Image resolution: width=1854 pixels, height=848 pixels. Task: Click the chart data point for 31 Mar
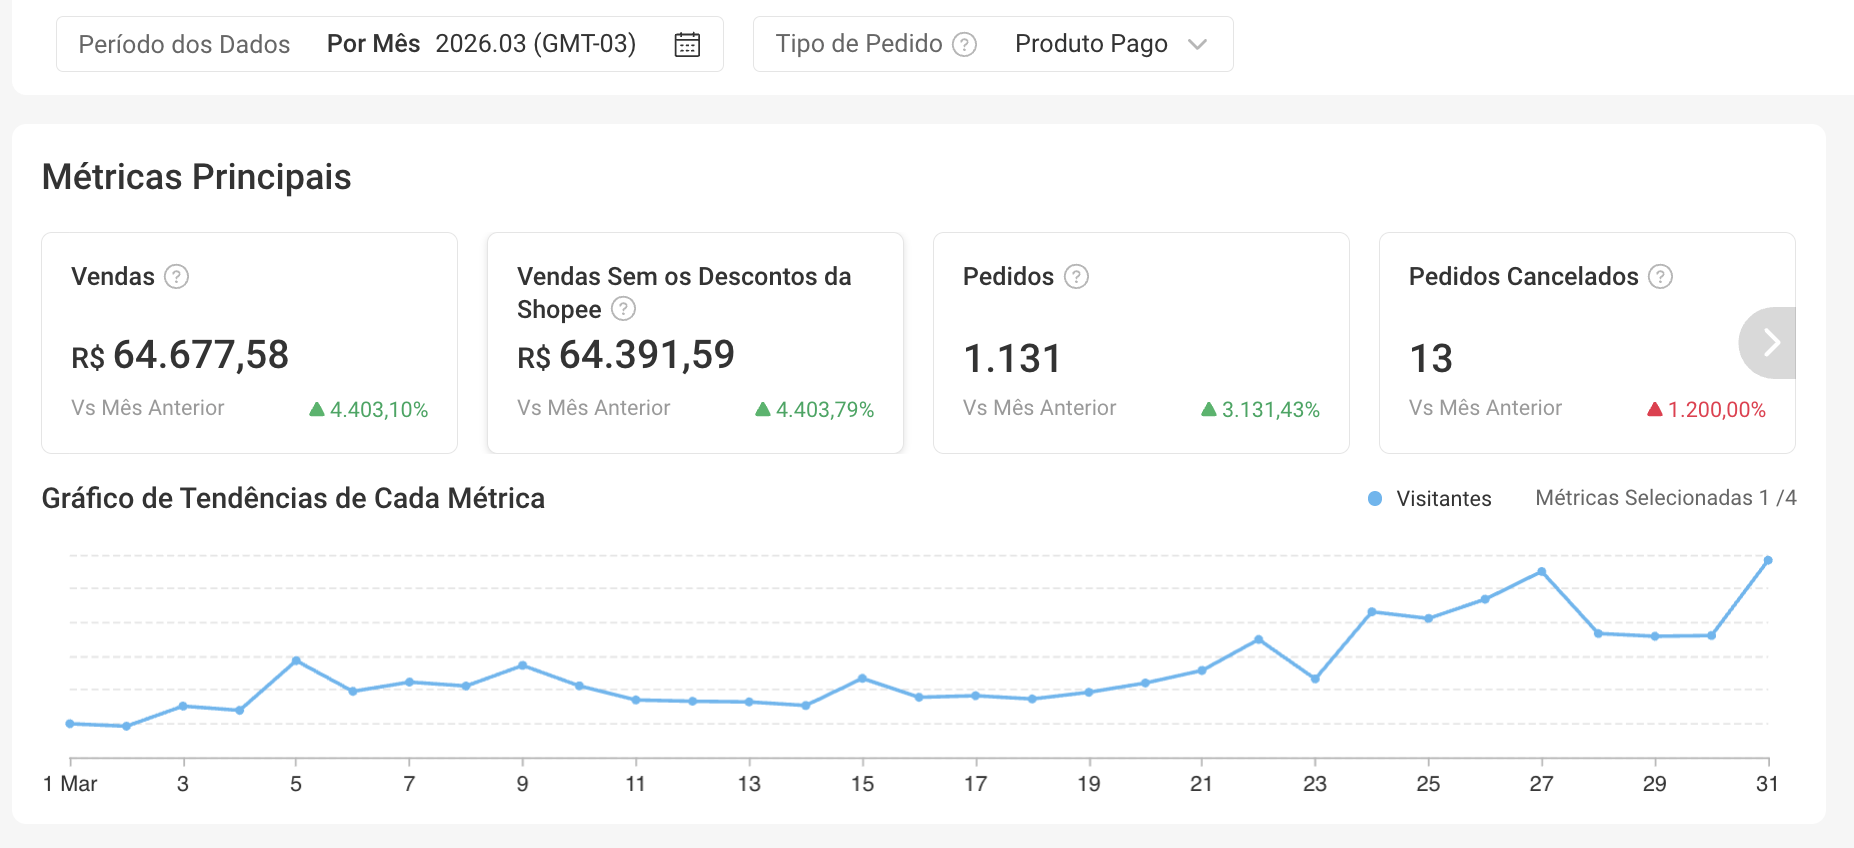click(1768, 560)
